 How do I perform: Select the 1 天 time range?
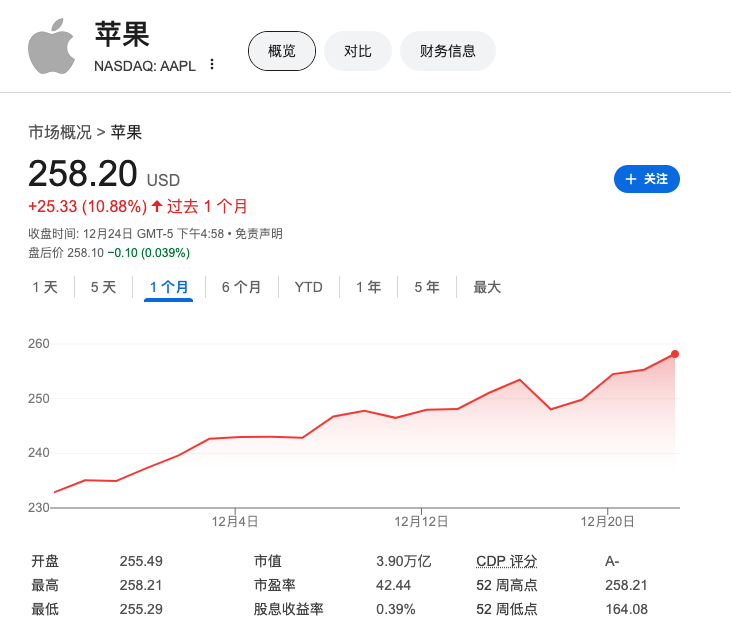click(x=45, y=287)
